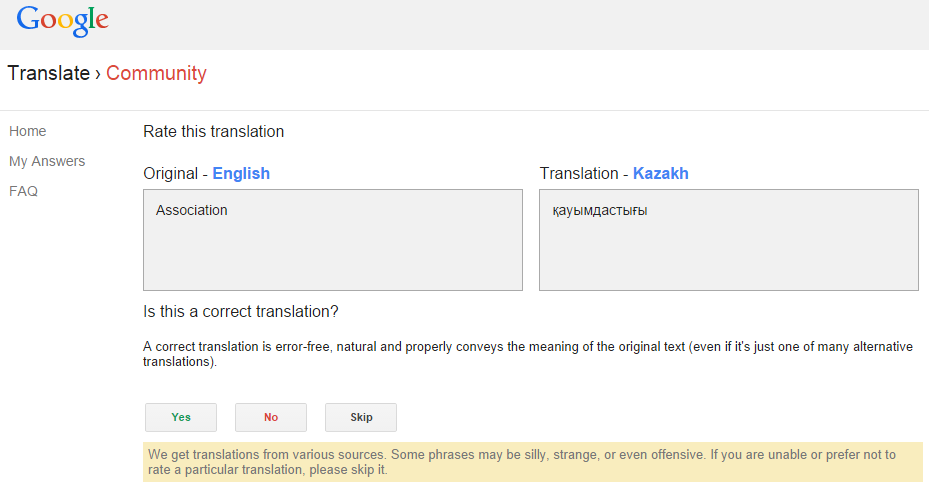Click the English source language label

(x=241, y=173)
